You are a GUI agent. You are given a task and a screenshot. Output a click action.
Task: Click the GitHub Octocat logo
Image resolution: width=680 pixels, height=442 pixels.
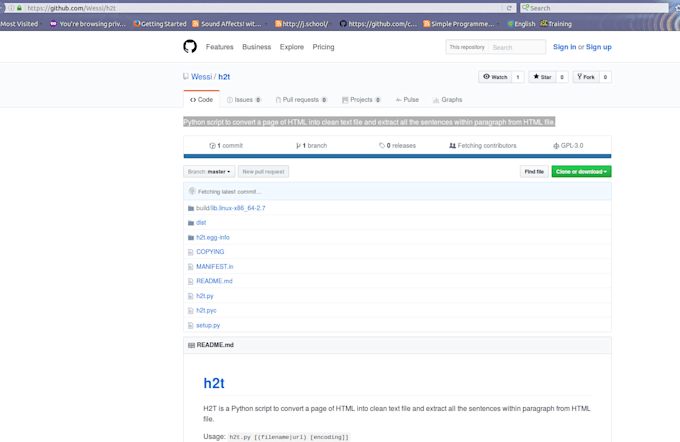click(190, 47)
